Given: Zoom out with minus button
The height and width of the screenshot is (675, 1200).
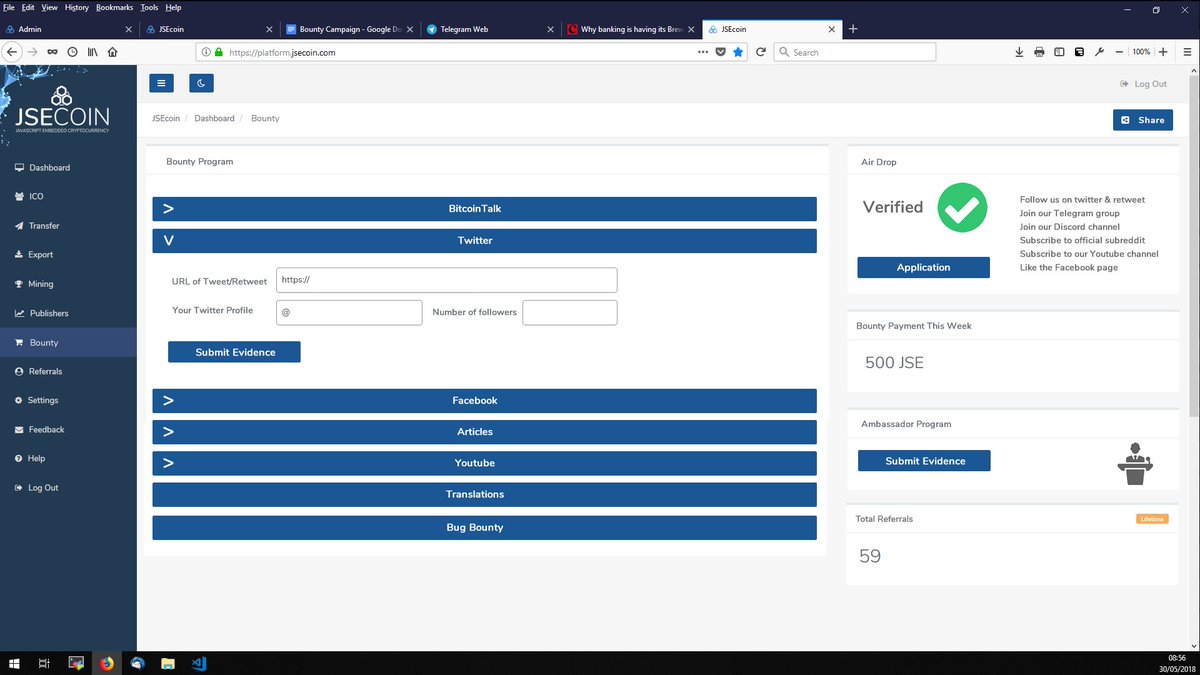Looking at the screenshot, I should tap(1119, 52).
